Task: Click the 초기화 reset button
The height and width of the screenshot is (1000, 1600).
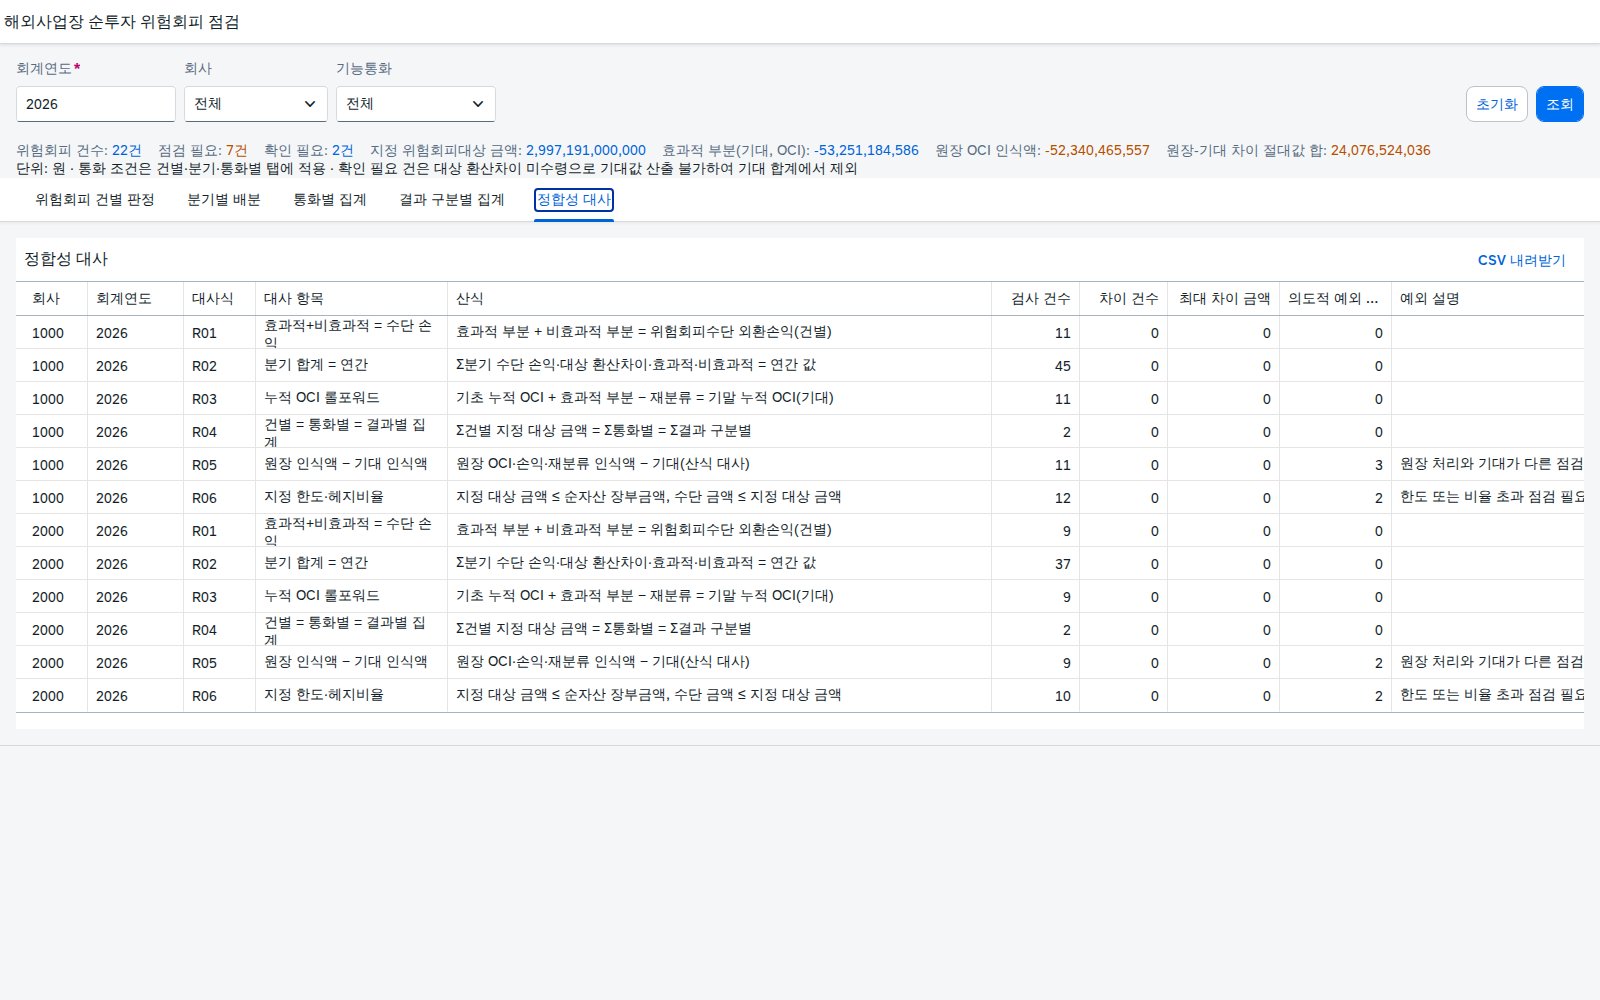Action: tap(1497, 104)
